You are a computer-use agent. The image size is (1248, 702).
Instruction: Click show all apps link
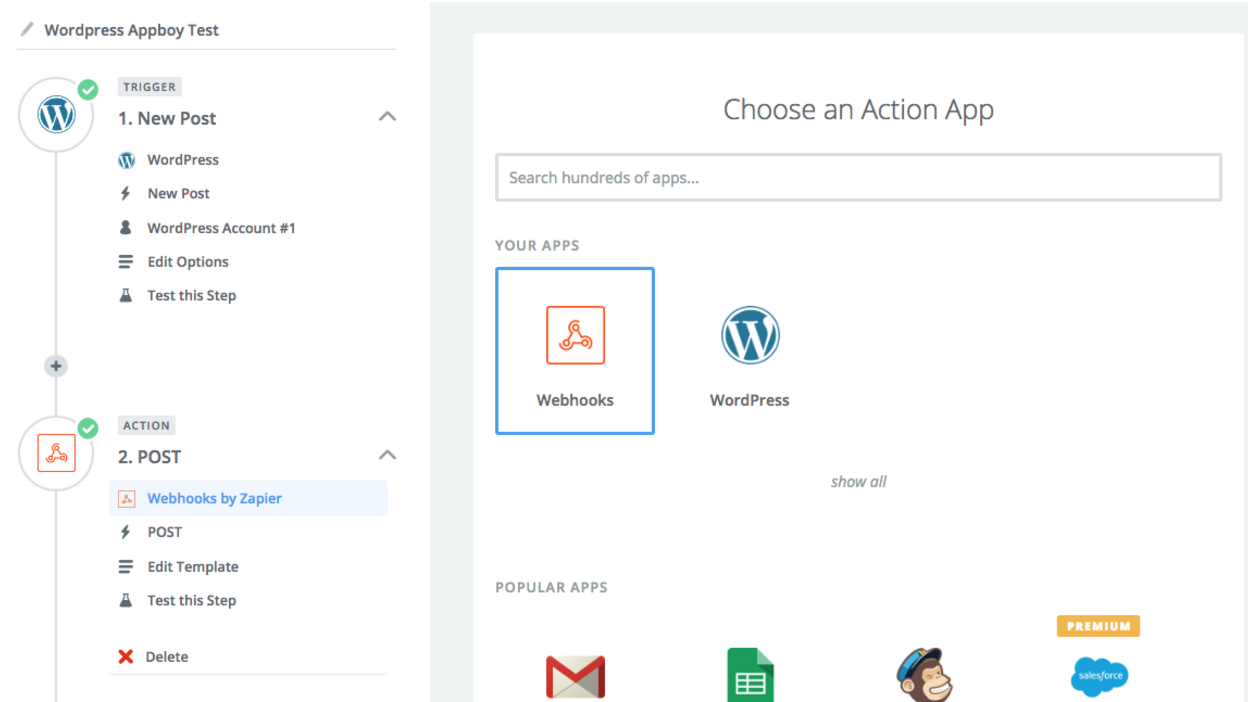click(858, 482)
